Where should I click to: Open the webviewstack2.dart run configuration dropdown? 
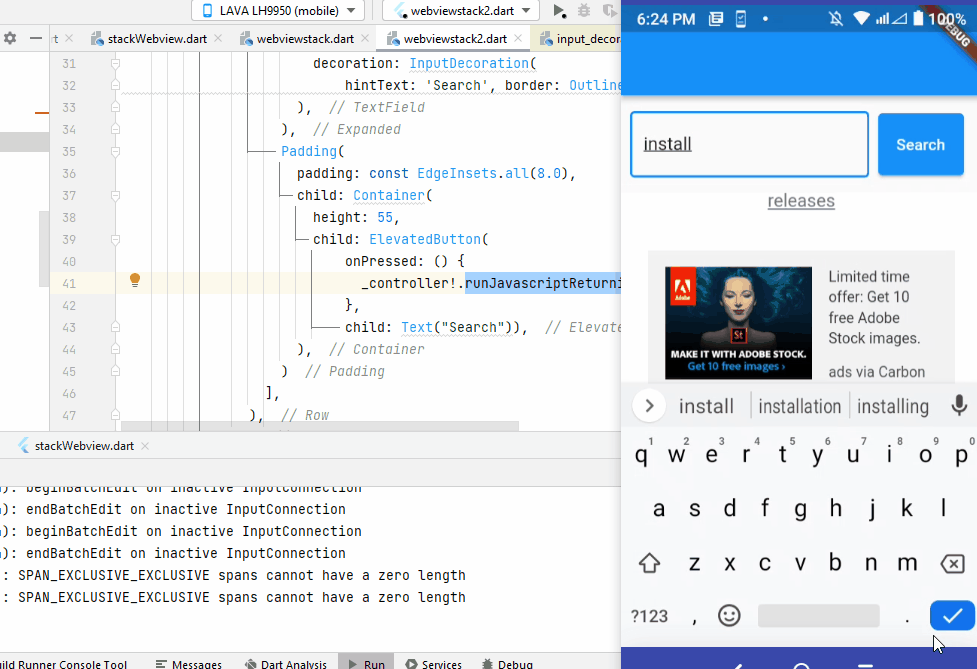(462, 11)
